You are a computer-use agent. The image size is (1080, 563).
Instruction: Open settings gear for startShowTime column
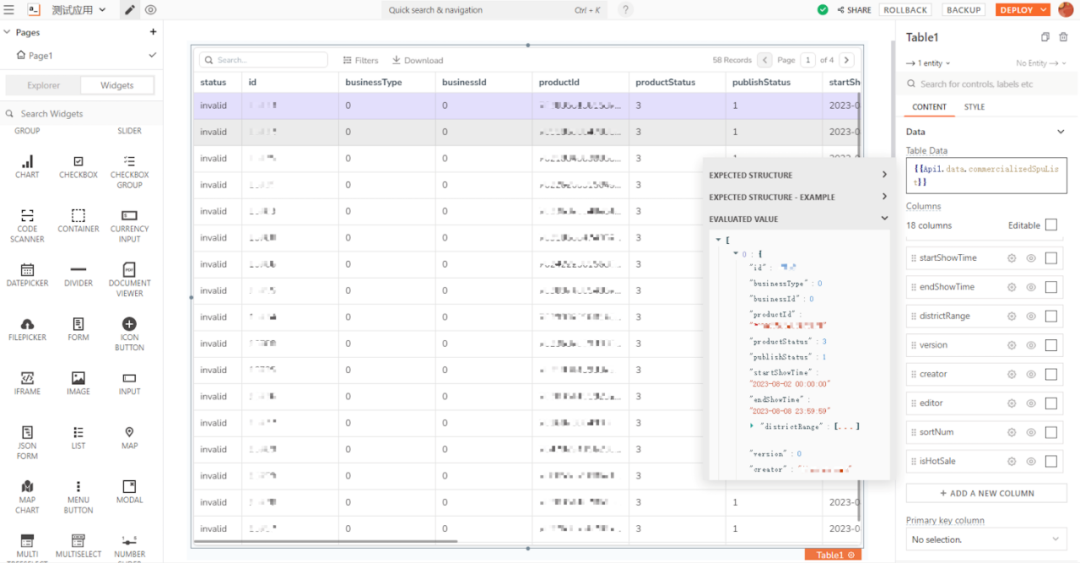click(x=1012, y=258)
